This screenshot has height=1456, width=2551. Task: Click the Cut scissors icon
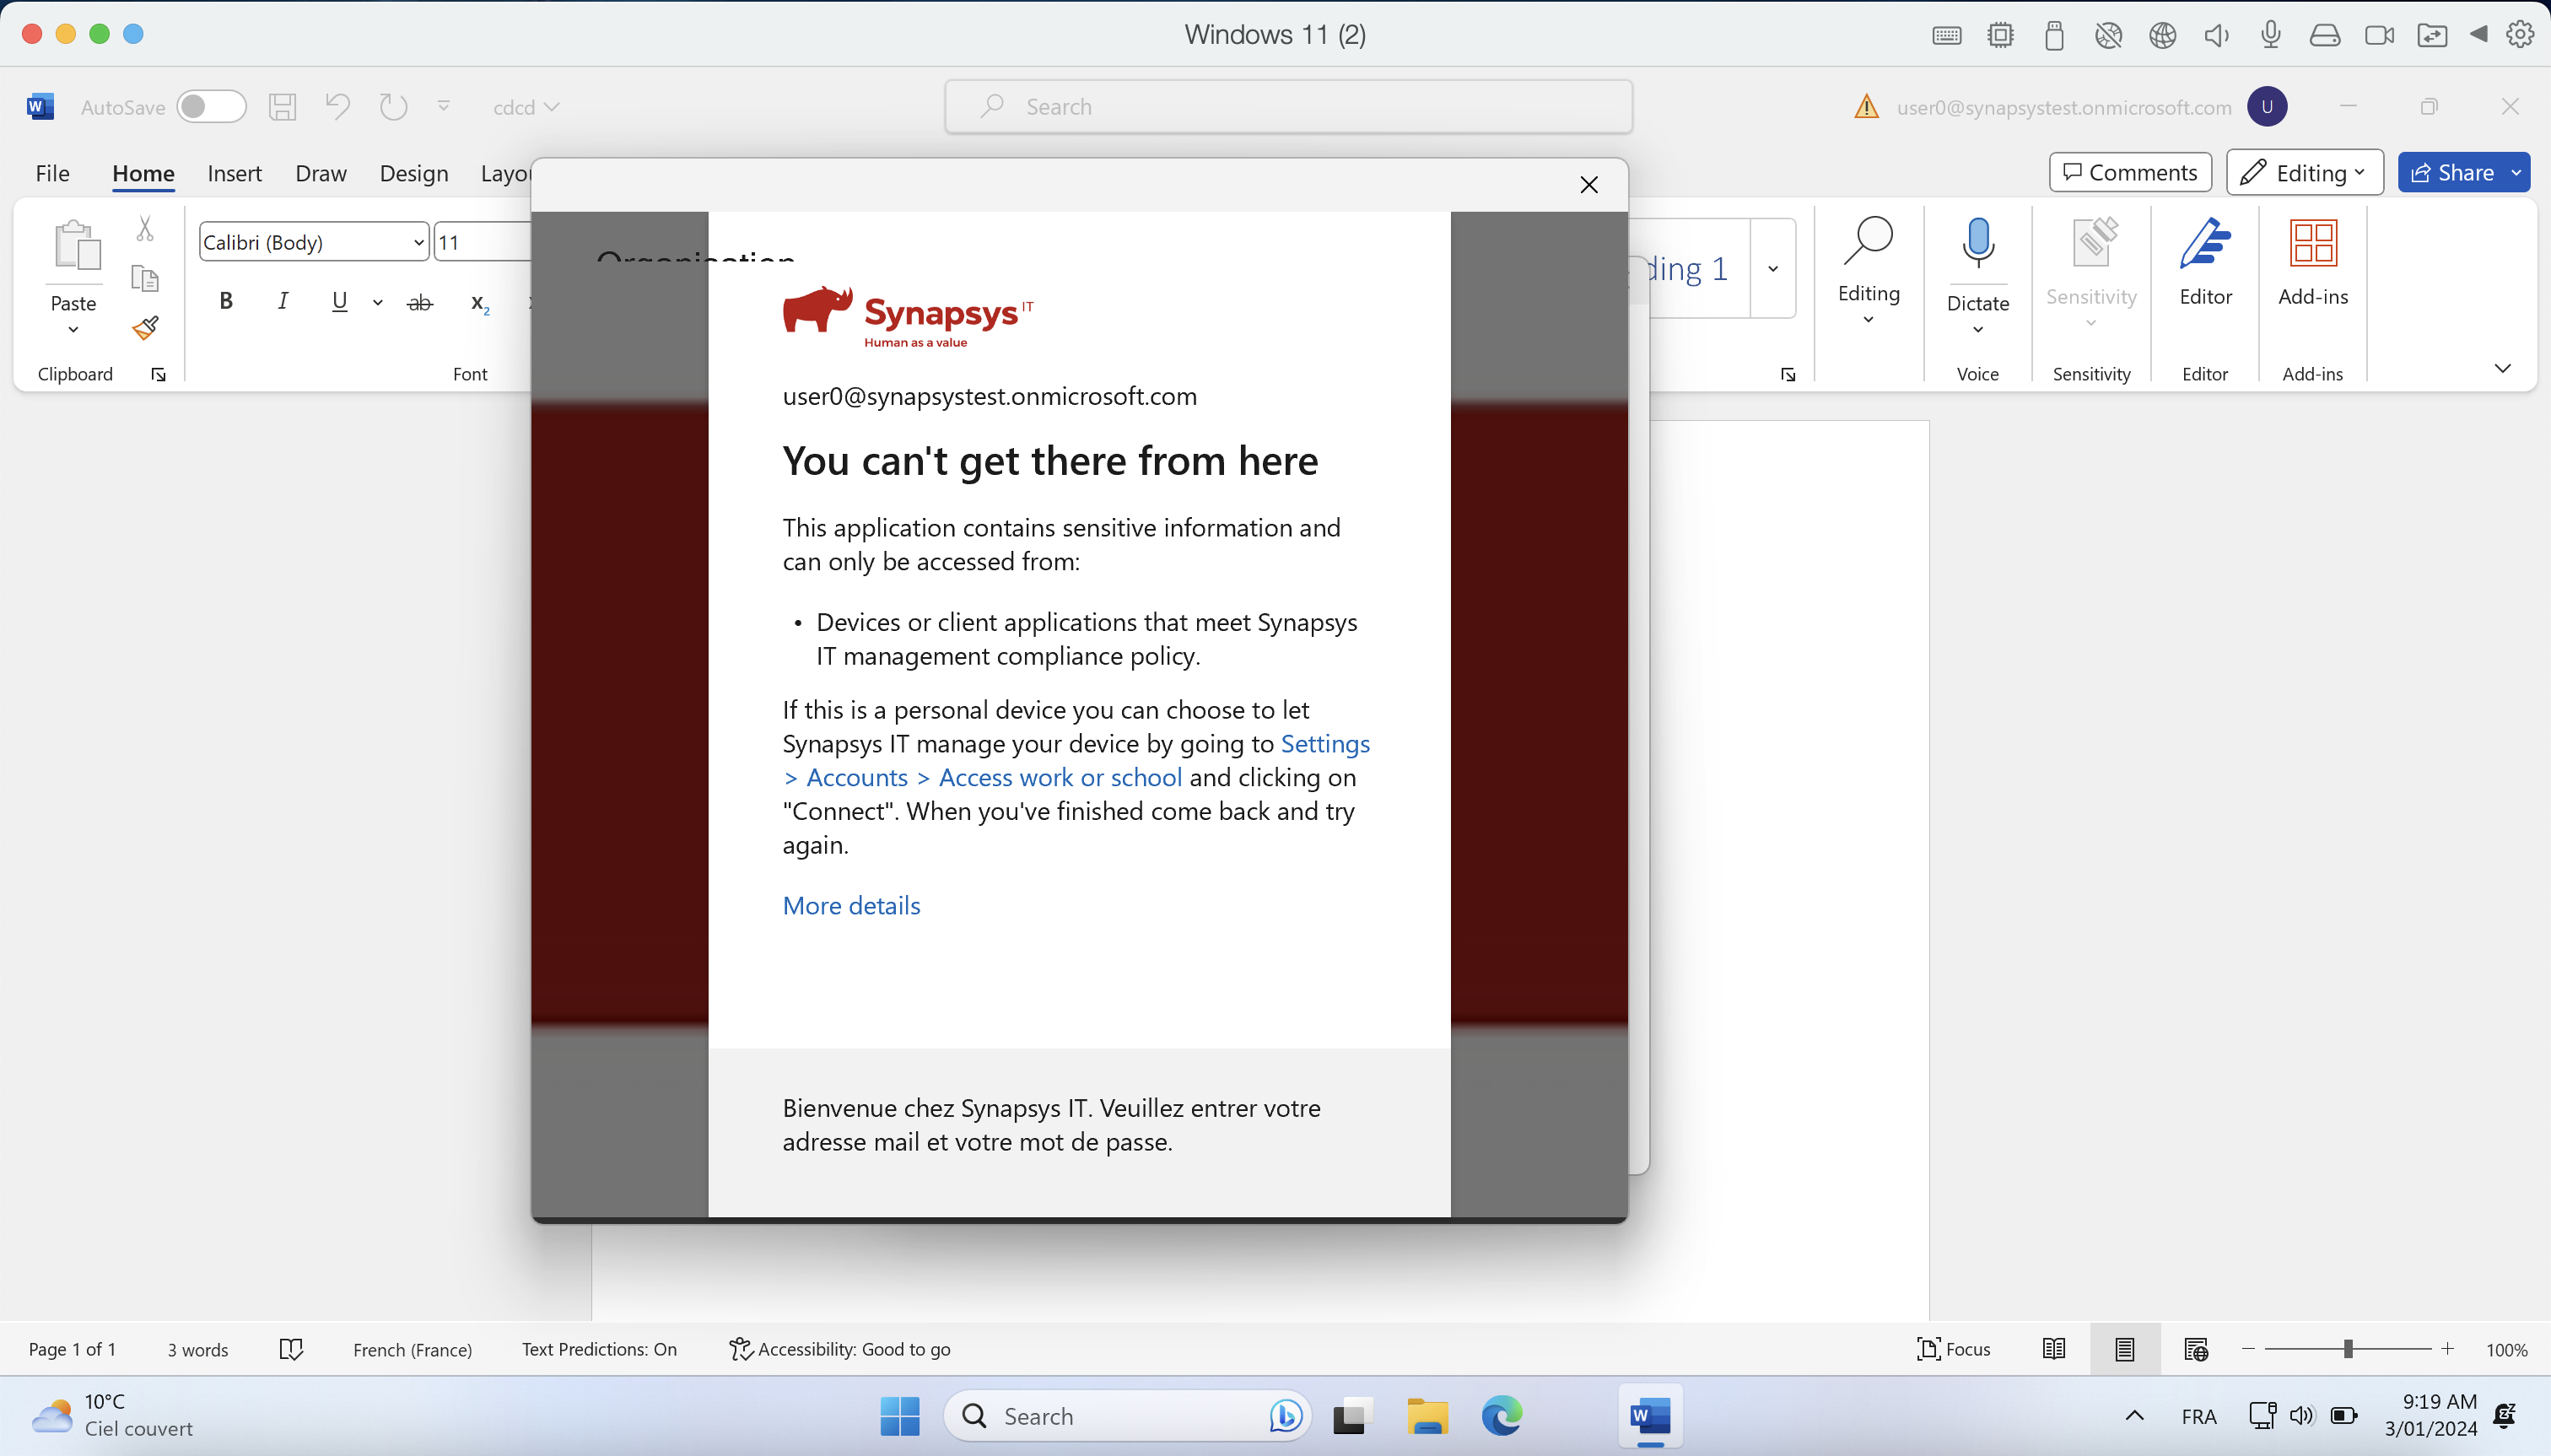(145, 229)
